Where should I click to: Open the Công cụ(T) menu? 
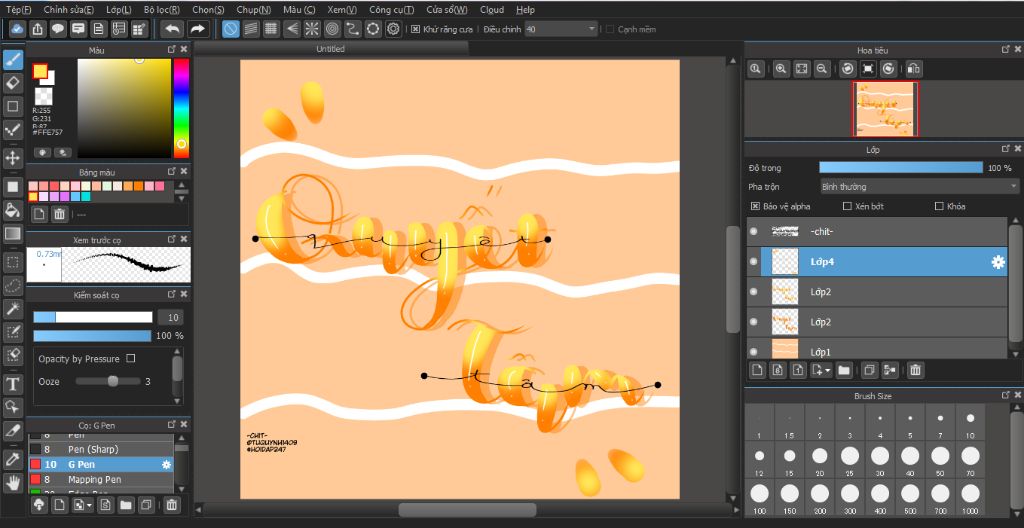[x=391, y=10]
